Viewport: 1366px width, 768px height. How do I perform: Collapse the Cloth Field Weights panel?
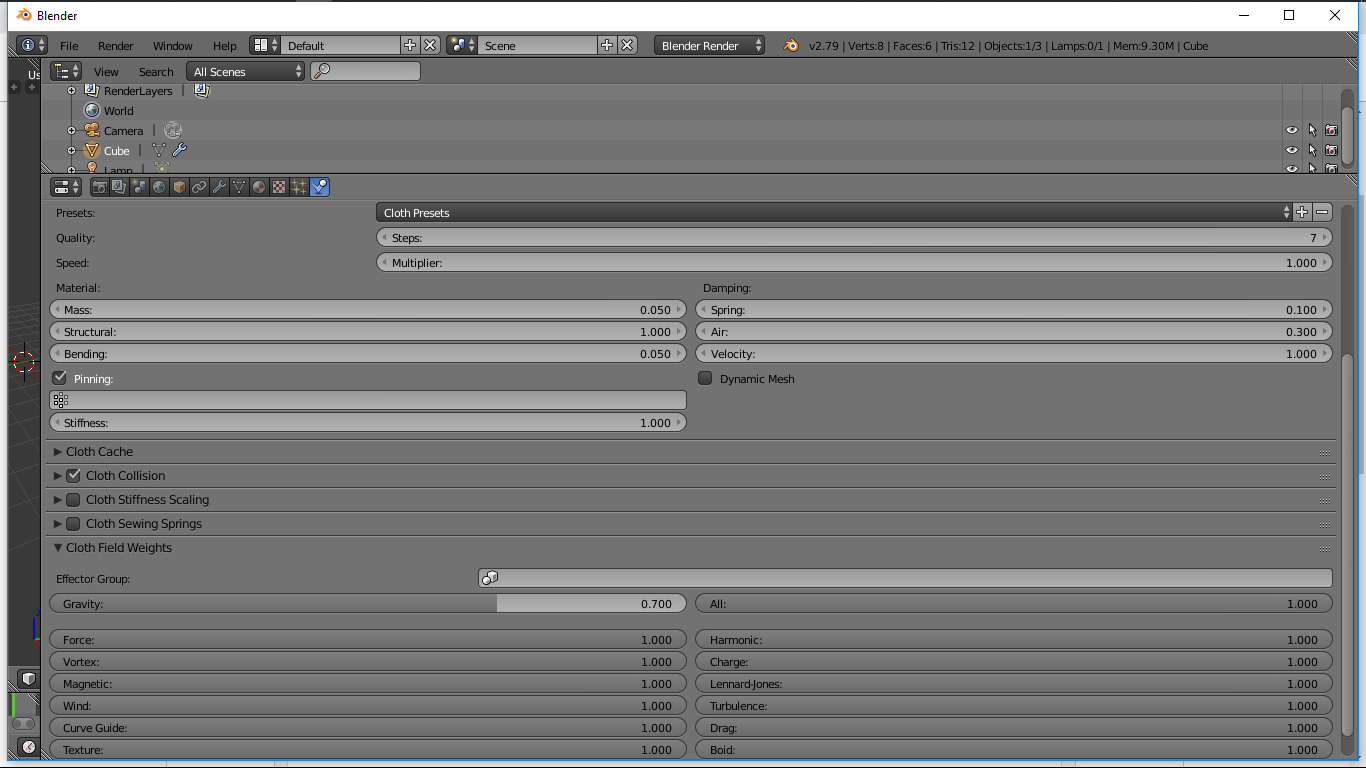(58, 547)
